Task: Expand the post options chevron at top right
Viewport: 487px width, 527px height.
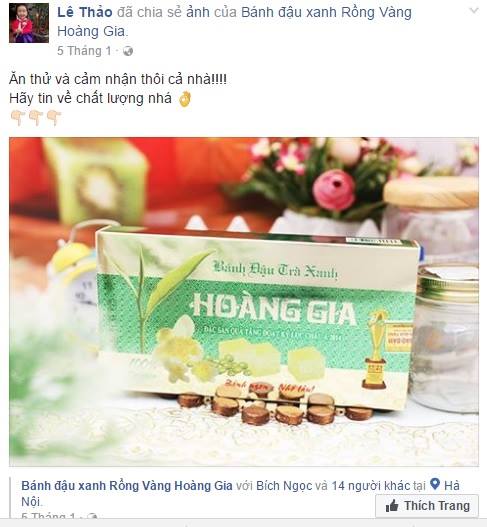Action: click(474, 11)
